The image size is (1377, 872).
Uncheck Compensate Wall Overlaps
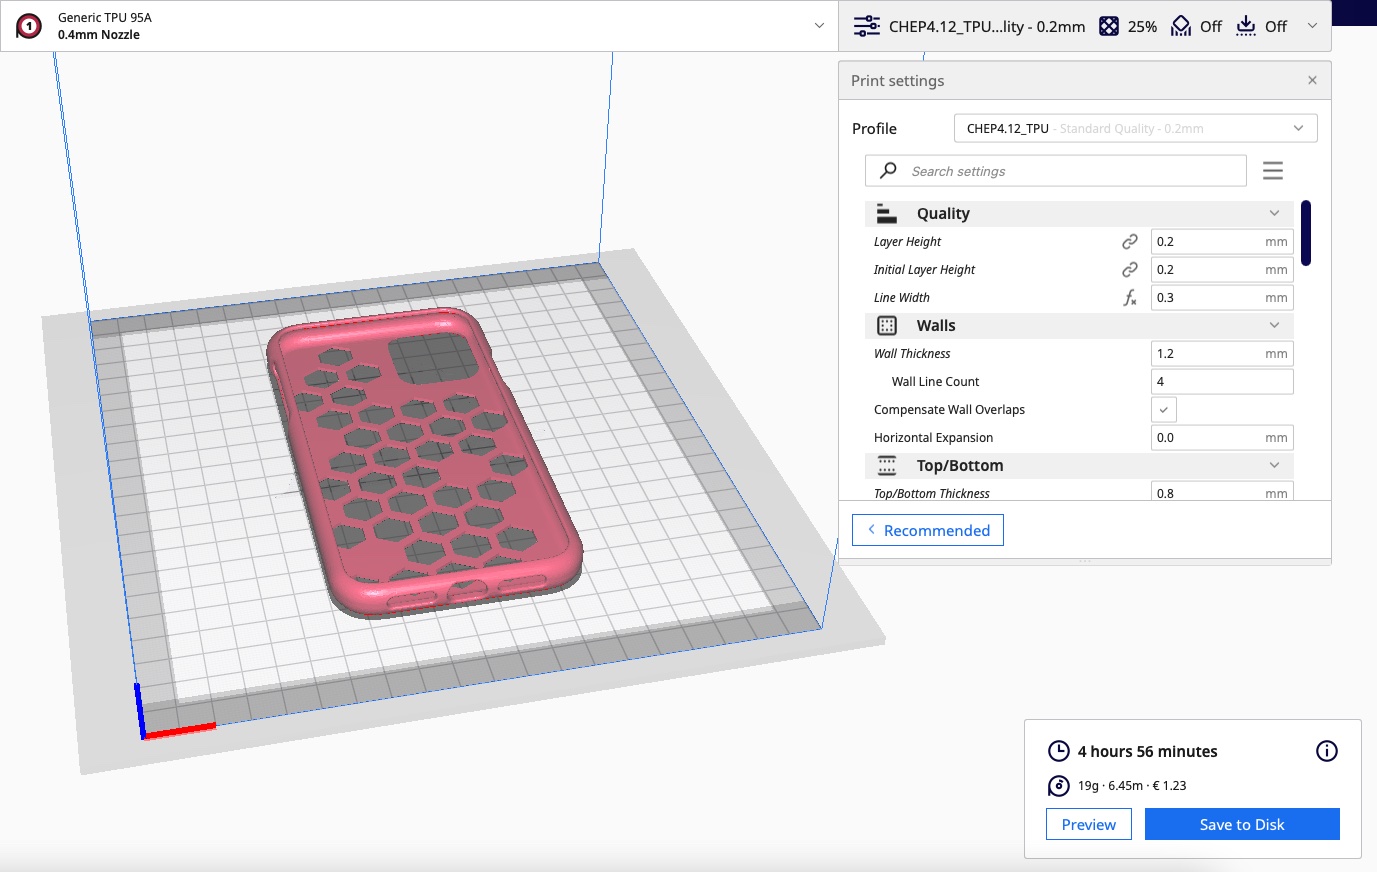pyautogui.click(x=1163, y=409)
